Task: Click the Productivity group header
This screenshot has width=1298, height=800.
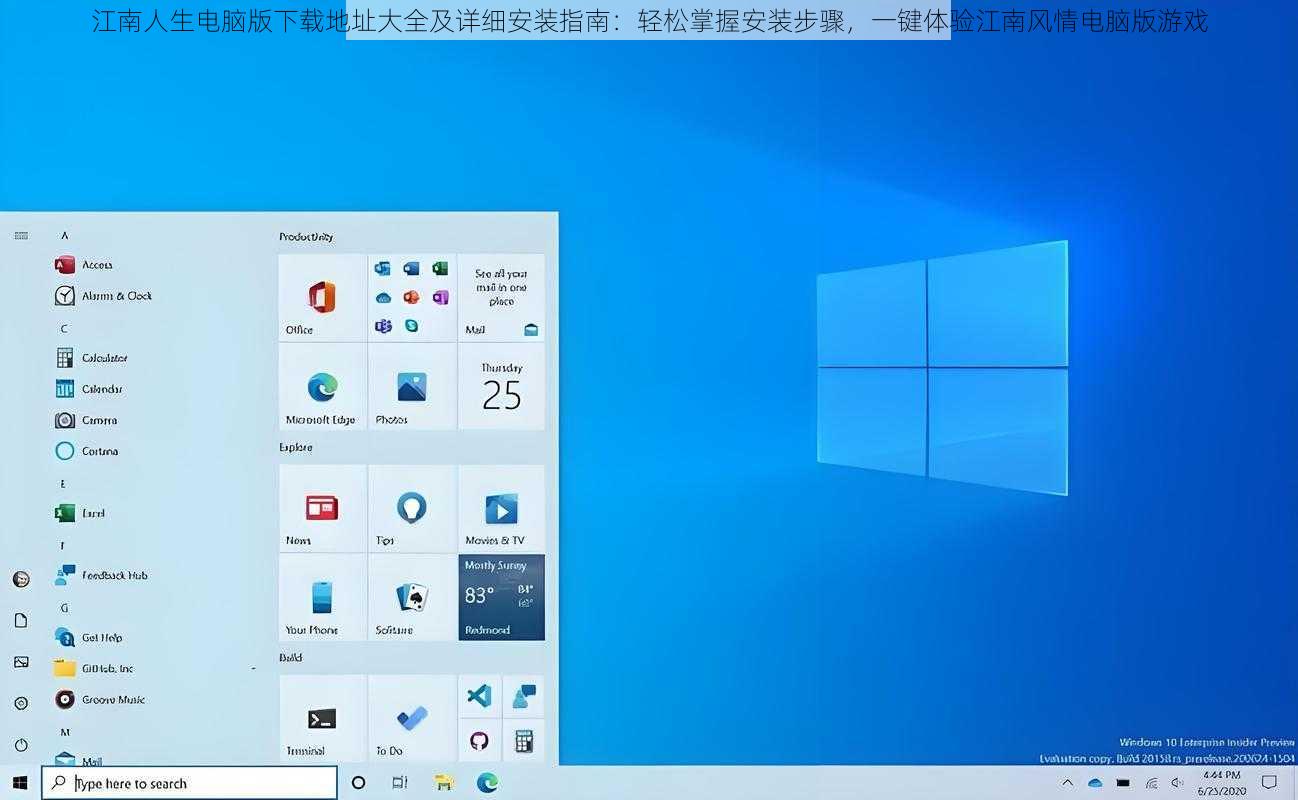Action: (306, 237)
